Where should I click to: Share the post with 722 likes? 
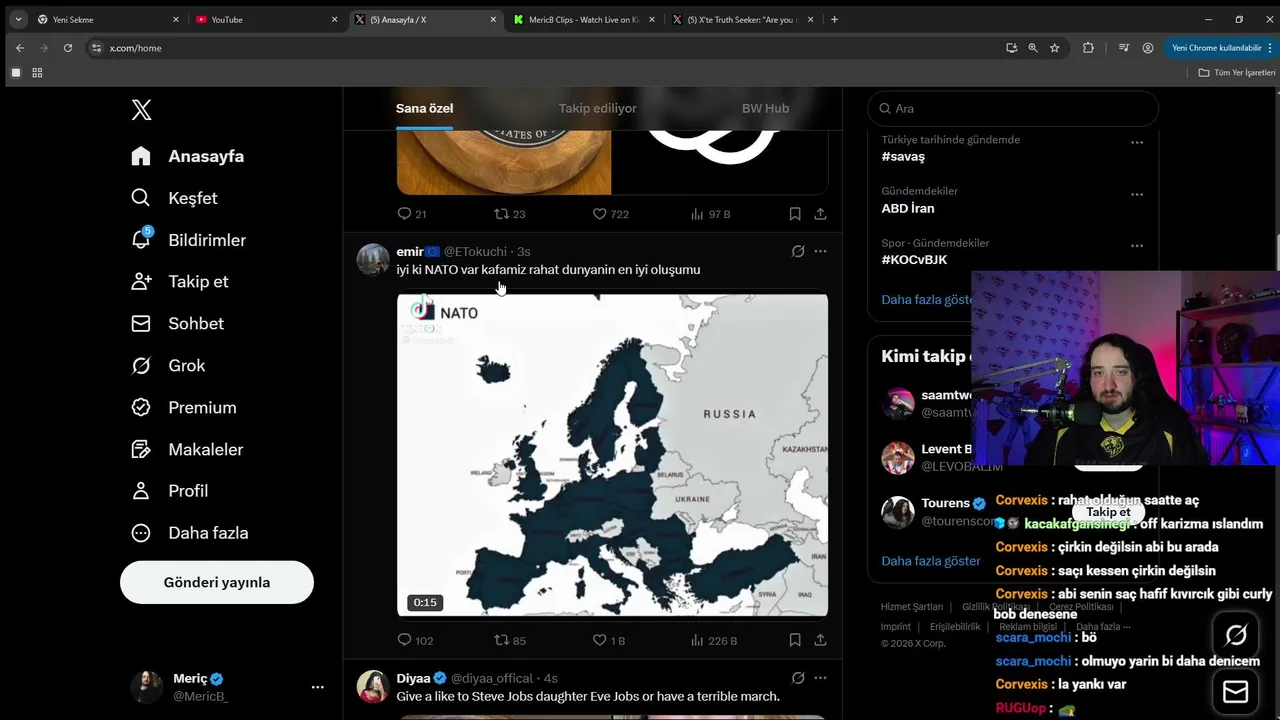click(x=820, y=214)
